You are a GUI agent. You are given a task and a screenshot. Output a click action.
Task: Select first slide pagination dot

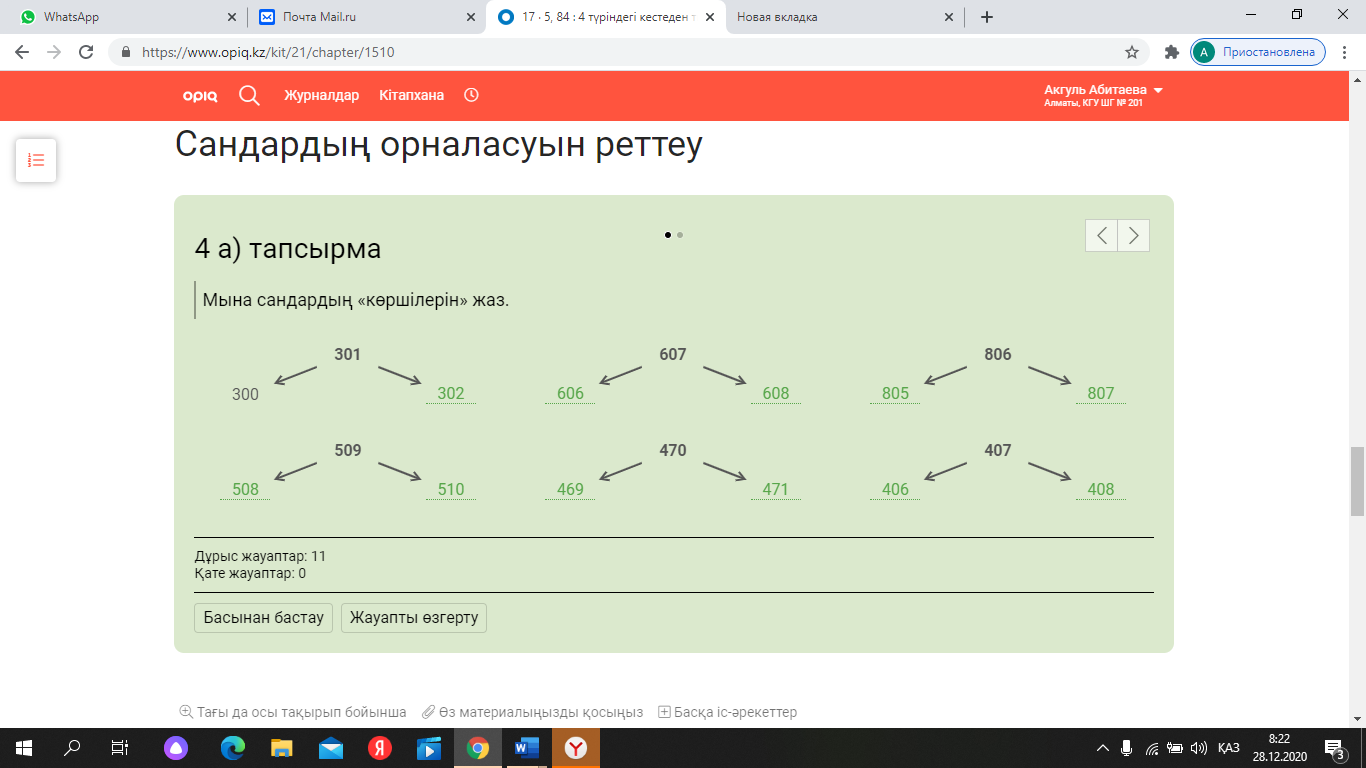668,235
